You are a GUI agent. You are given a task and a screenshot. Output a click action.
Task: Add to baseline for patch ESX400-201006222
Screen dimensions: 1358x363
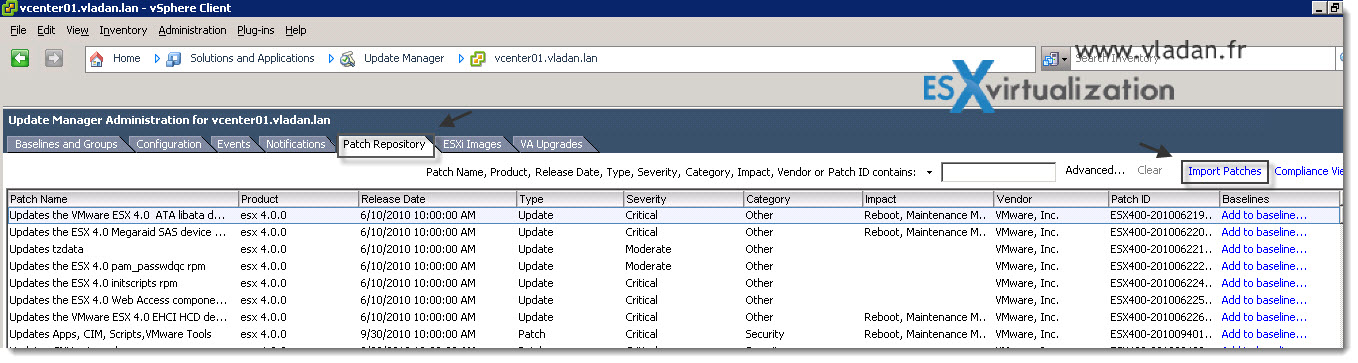point(1264,266)
